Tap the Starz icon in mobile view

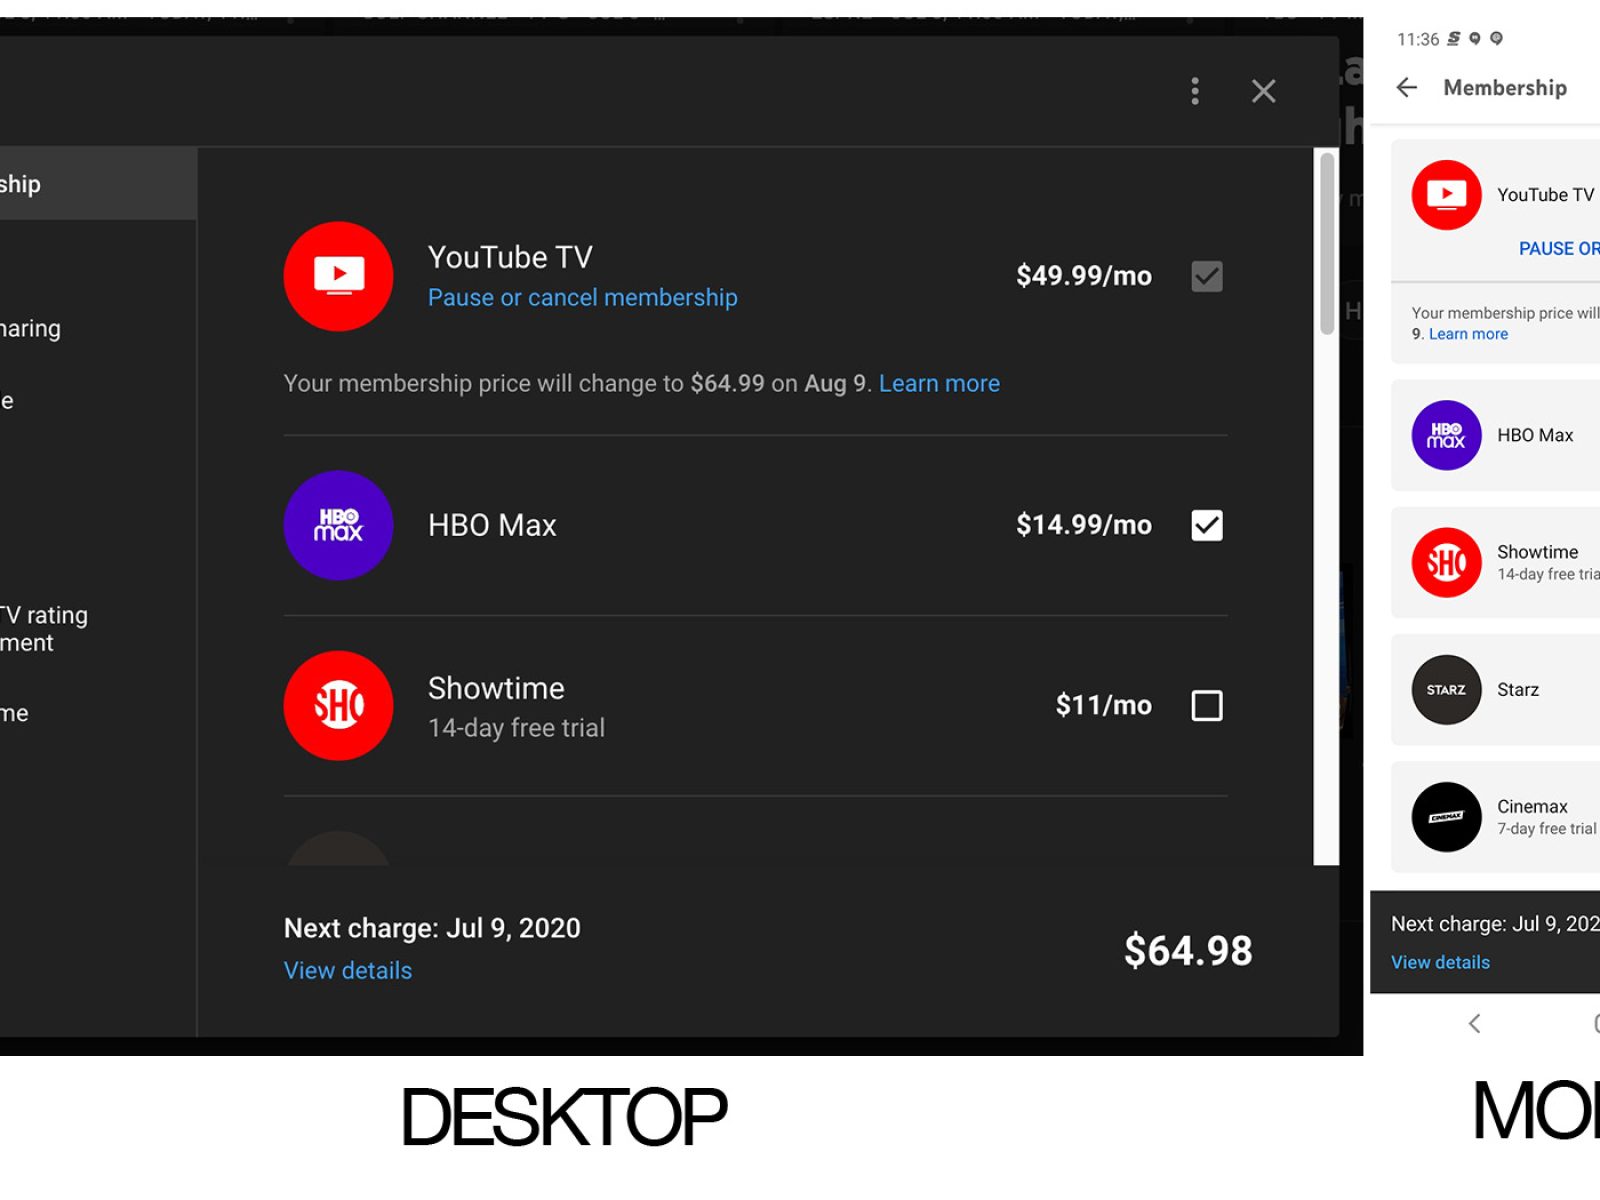(1446, 689)
